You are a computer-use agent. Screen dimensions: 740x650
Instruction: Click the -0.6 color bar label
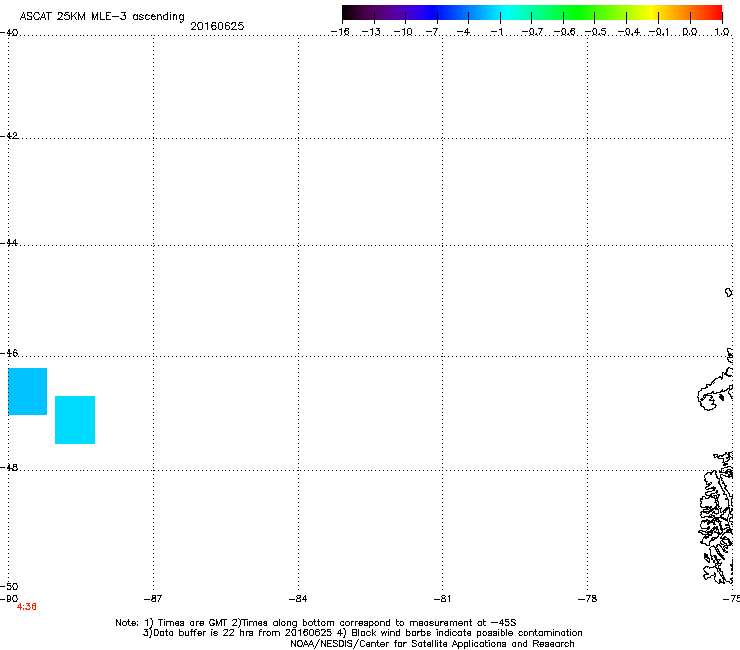(564, 32)
